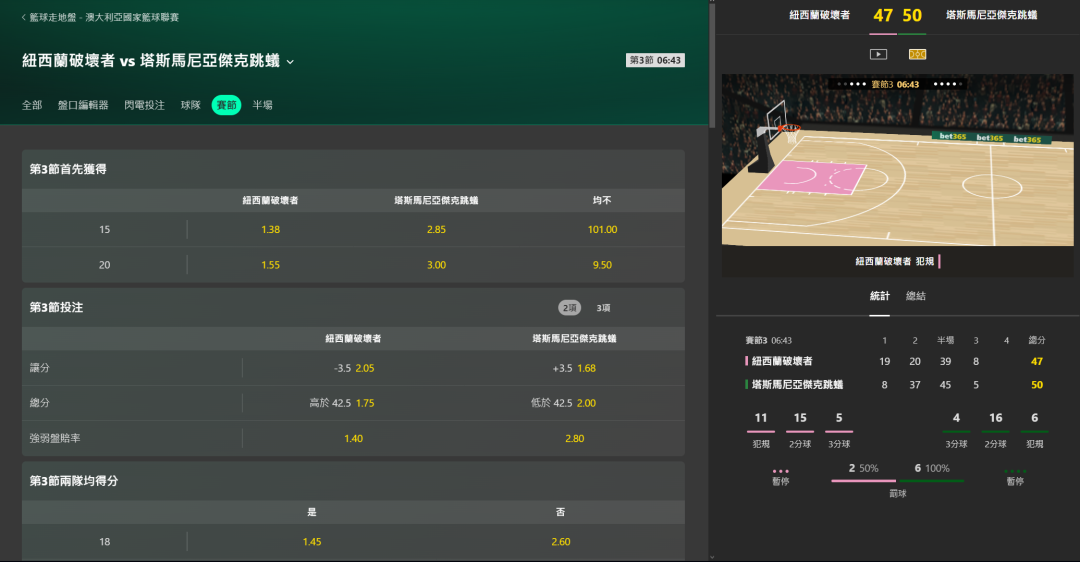
Task: Pick 否 odds 2.60 for 18
Action: (561, 542)
